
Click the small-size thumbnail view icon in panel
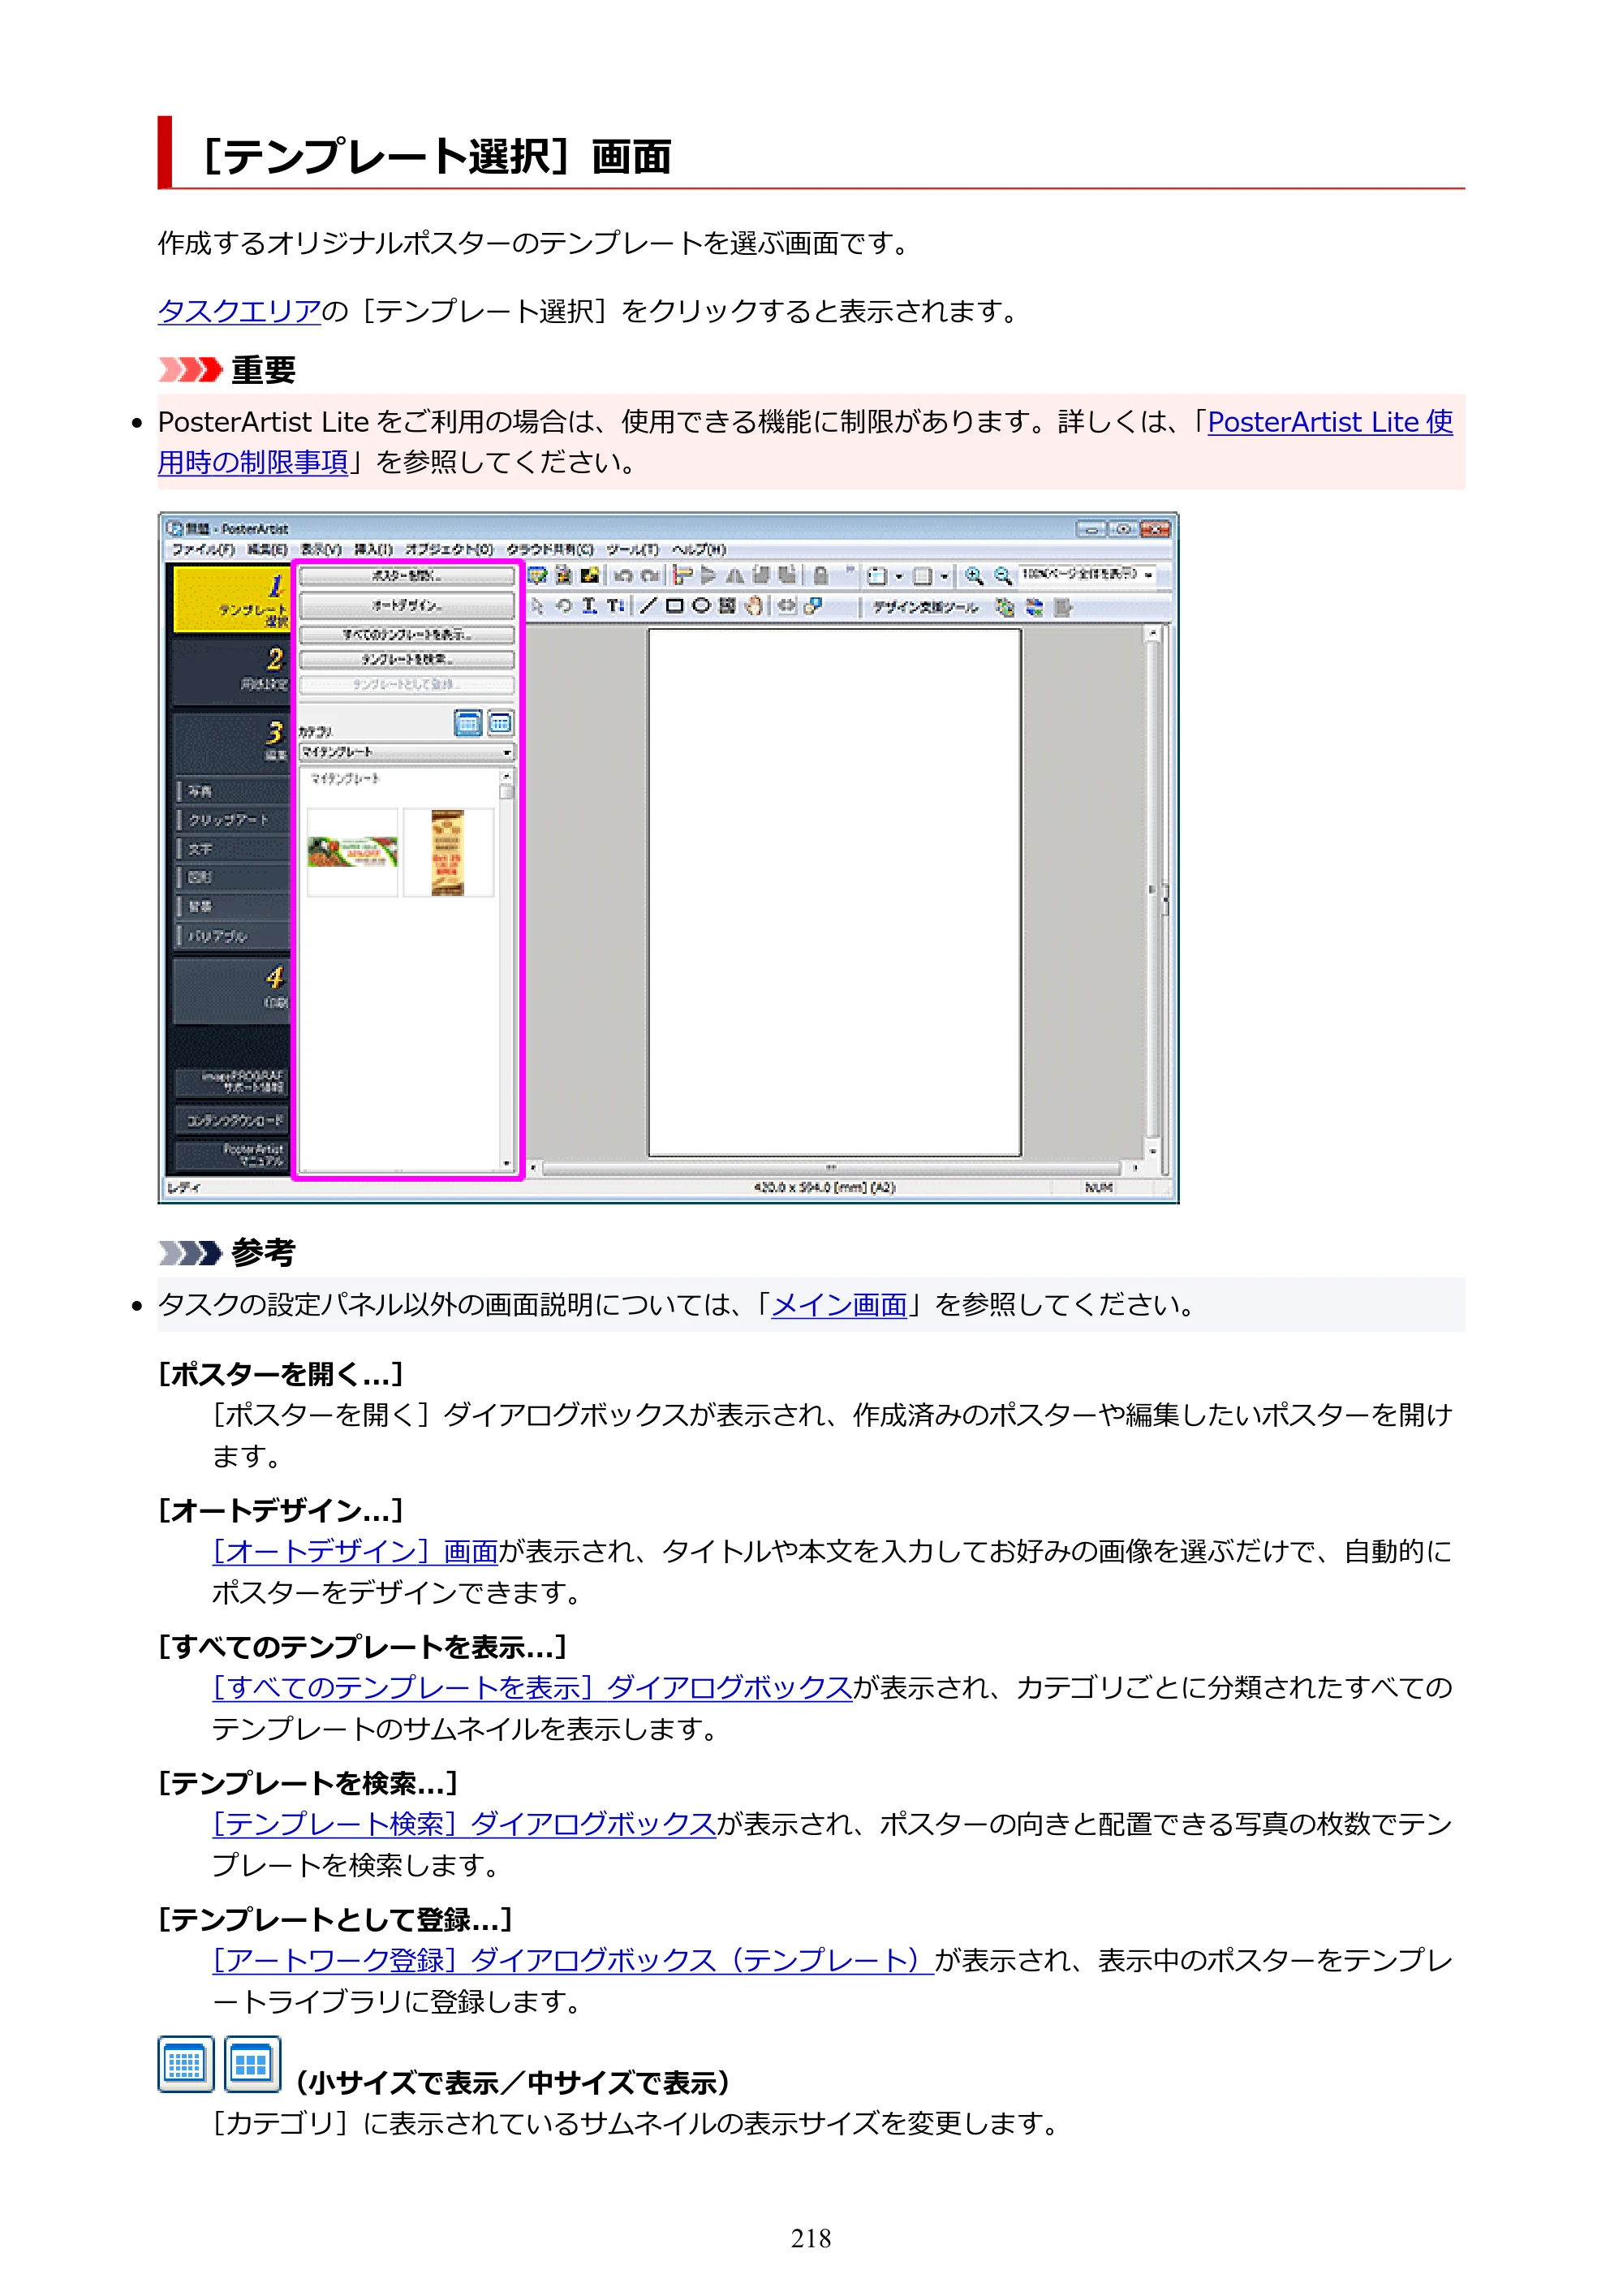point(468,722)
